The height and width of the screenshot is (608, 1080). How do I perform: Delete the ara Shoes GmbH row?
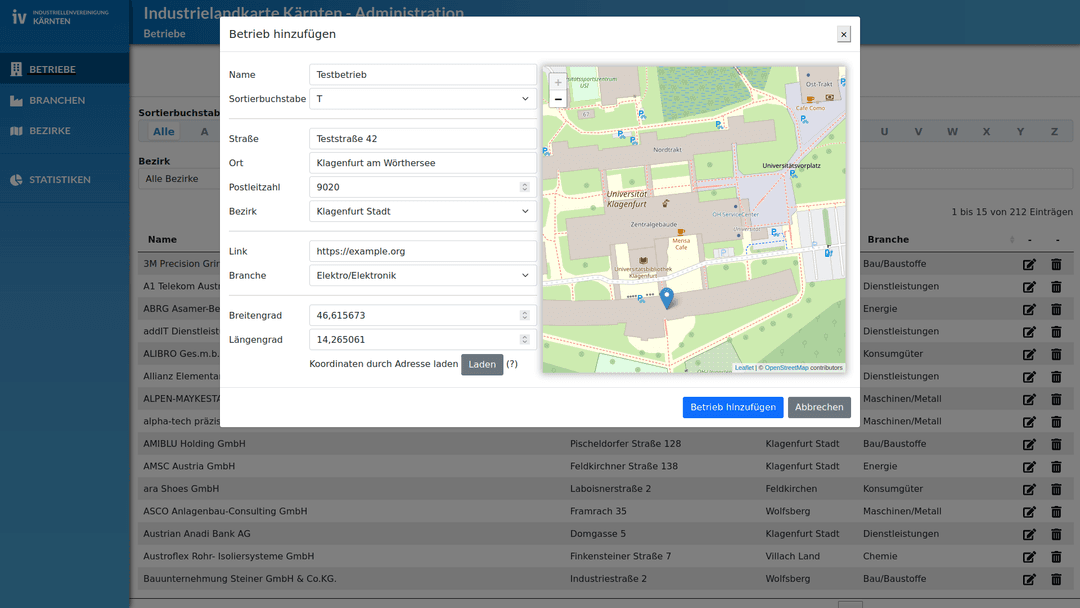click(1056, 489)
